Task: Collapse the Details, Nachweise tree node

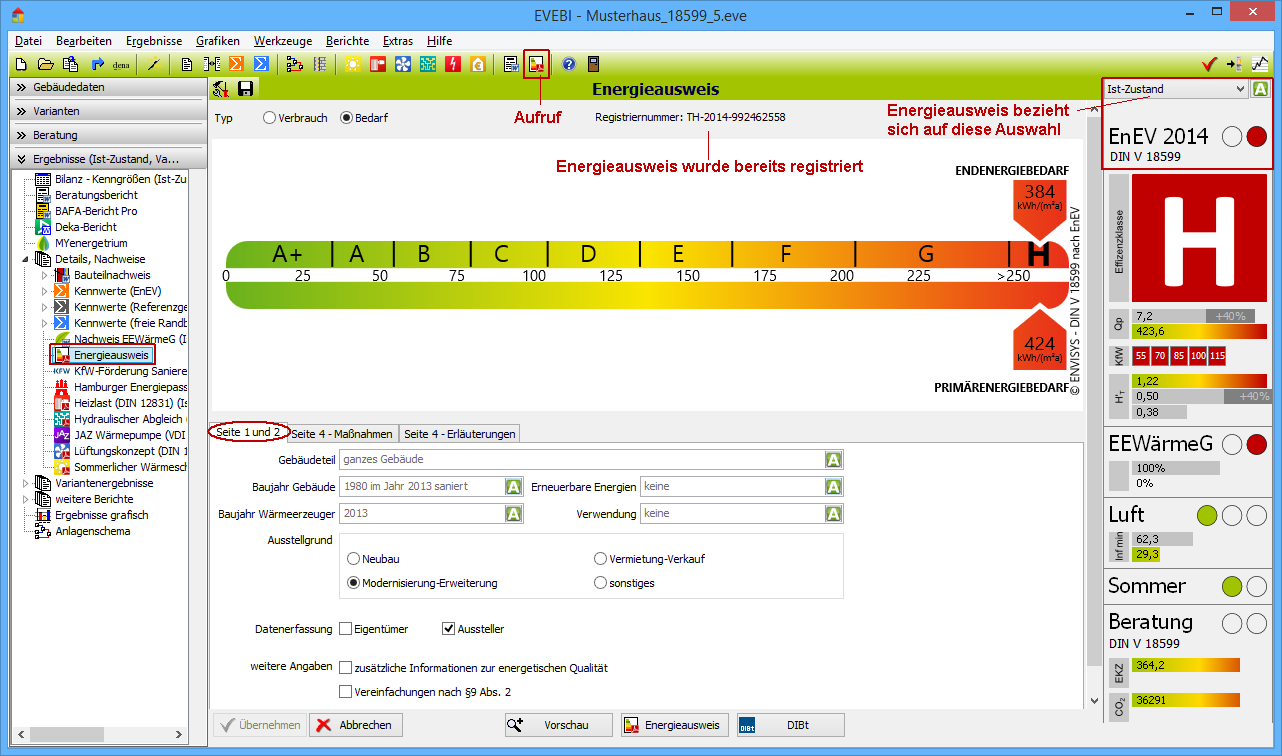Action: click(x=25, y=259)
